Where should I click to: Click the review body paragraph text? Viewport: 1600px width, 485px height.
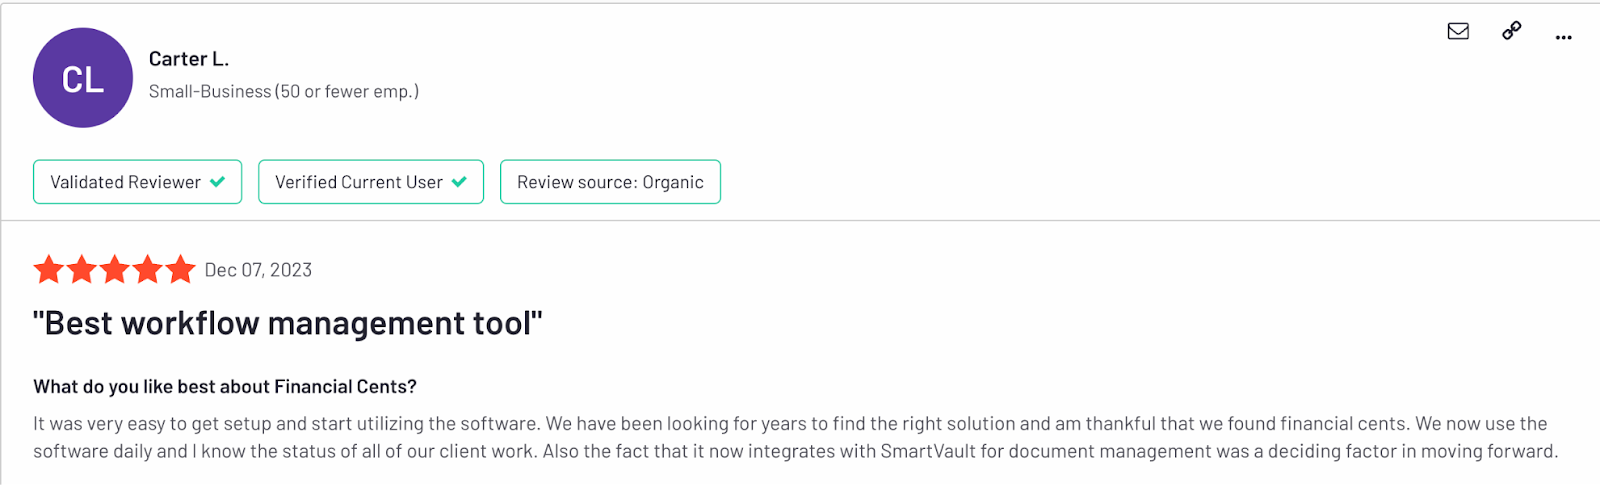pyautogui.click(x=795, y=438)
